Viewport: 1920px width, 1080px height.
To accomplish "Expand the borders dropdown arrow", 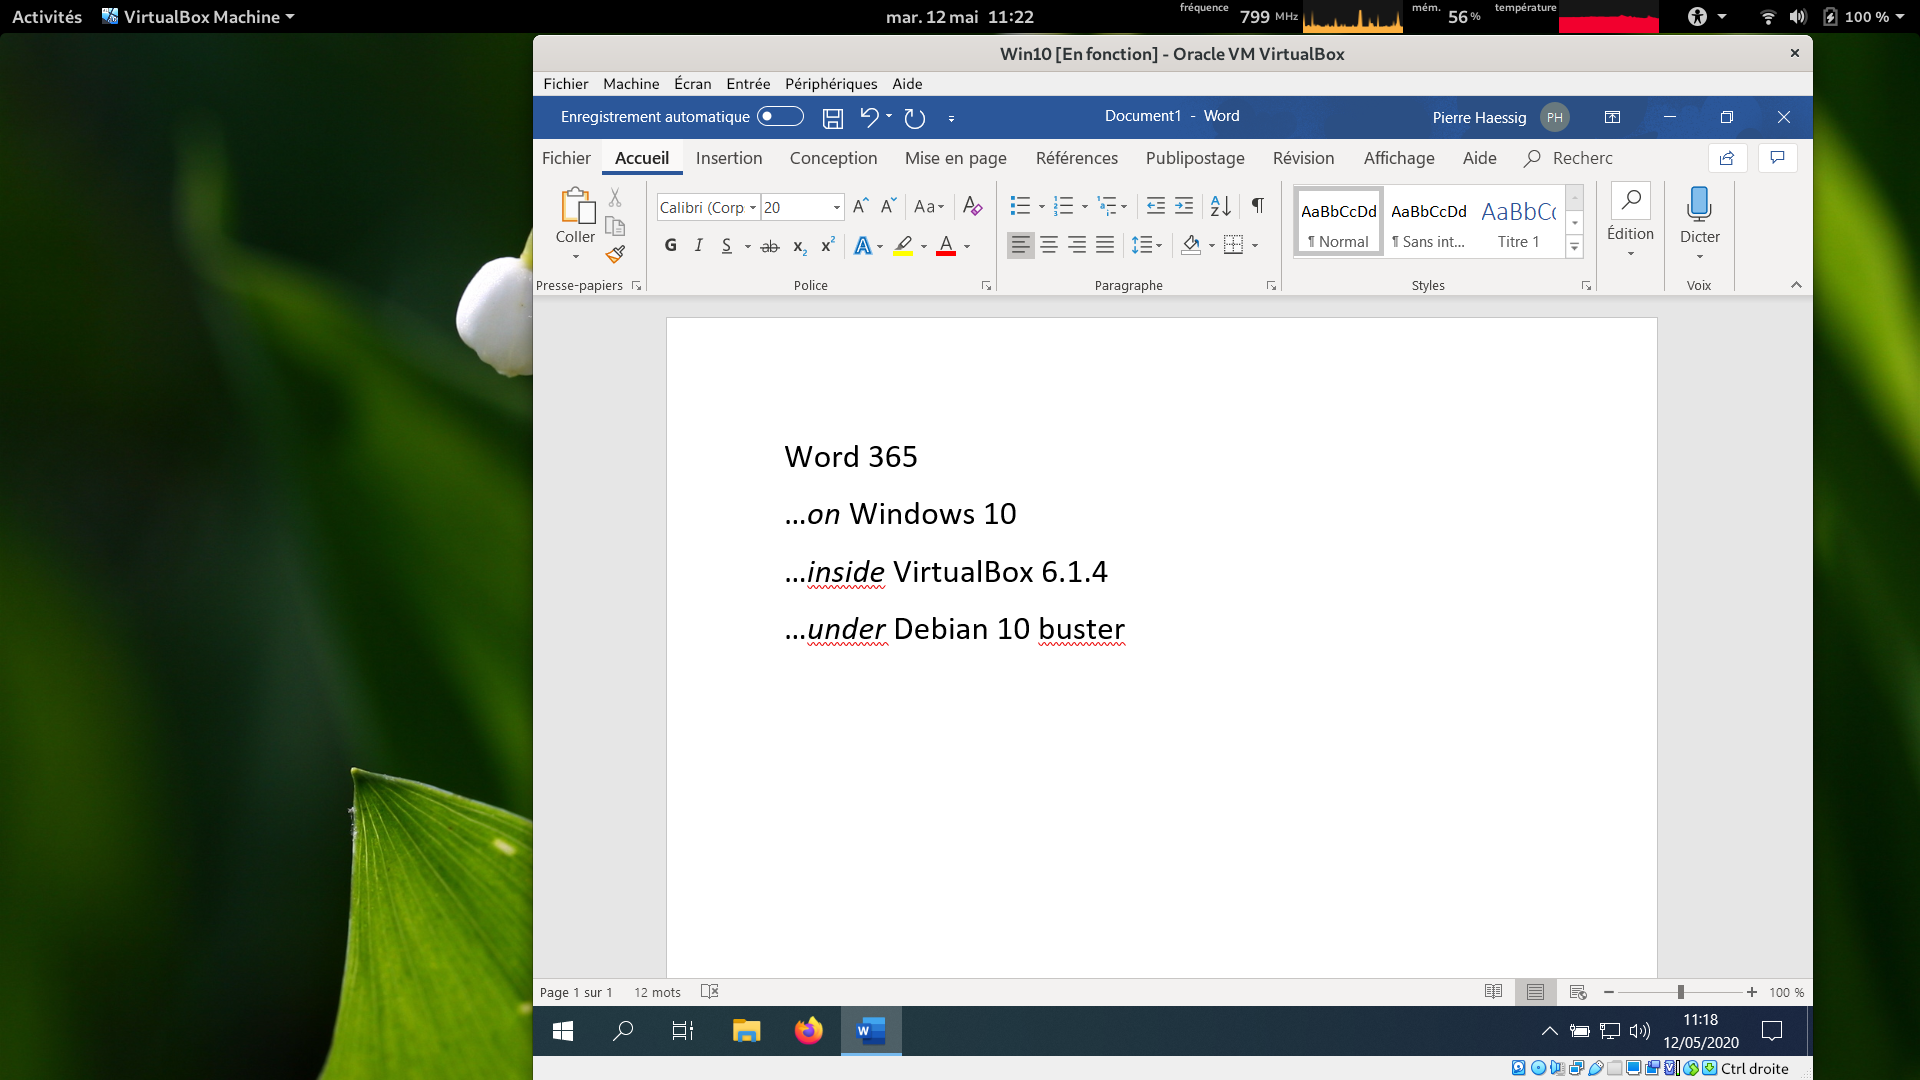I will 1256,245.
